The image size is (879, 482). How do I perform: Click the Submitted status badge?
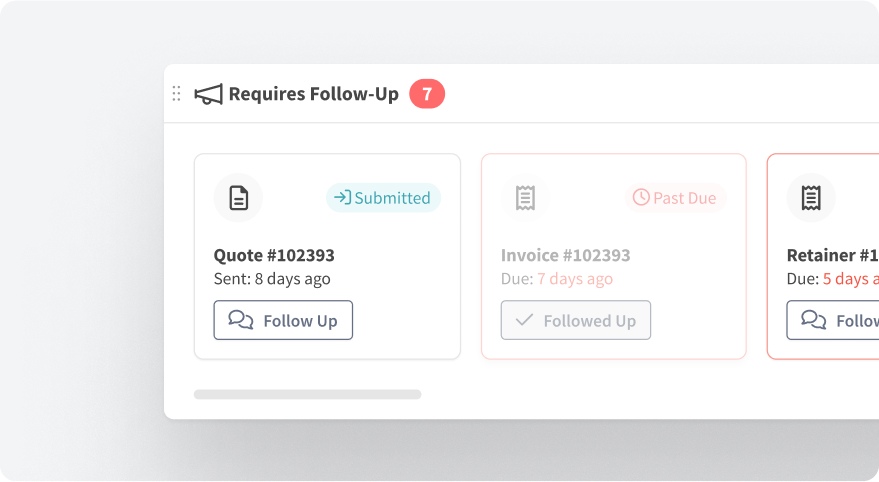pyautogui.click(x=383, y=198)
